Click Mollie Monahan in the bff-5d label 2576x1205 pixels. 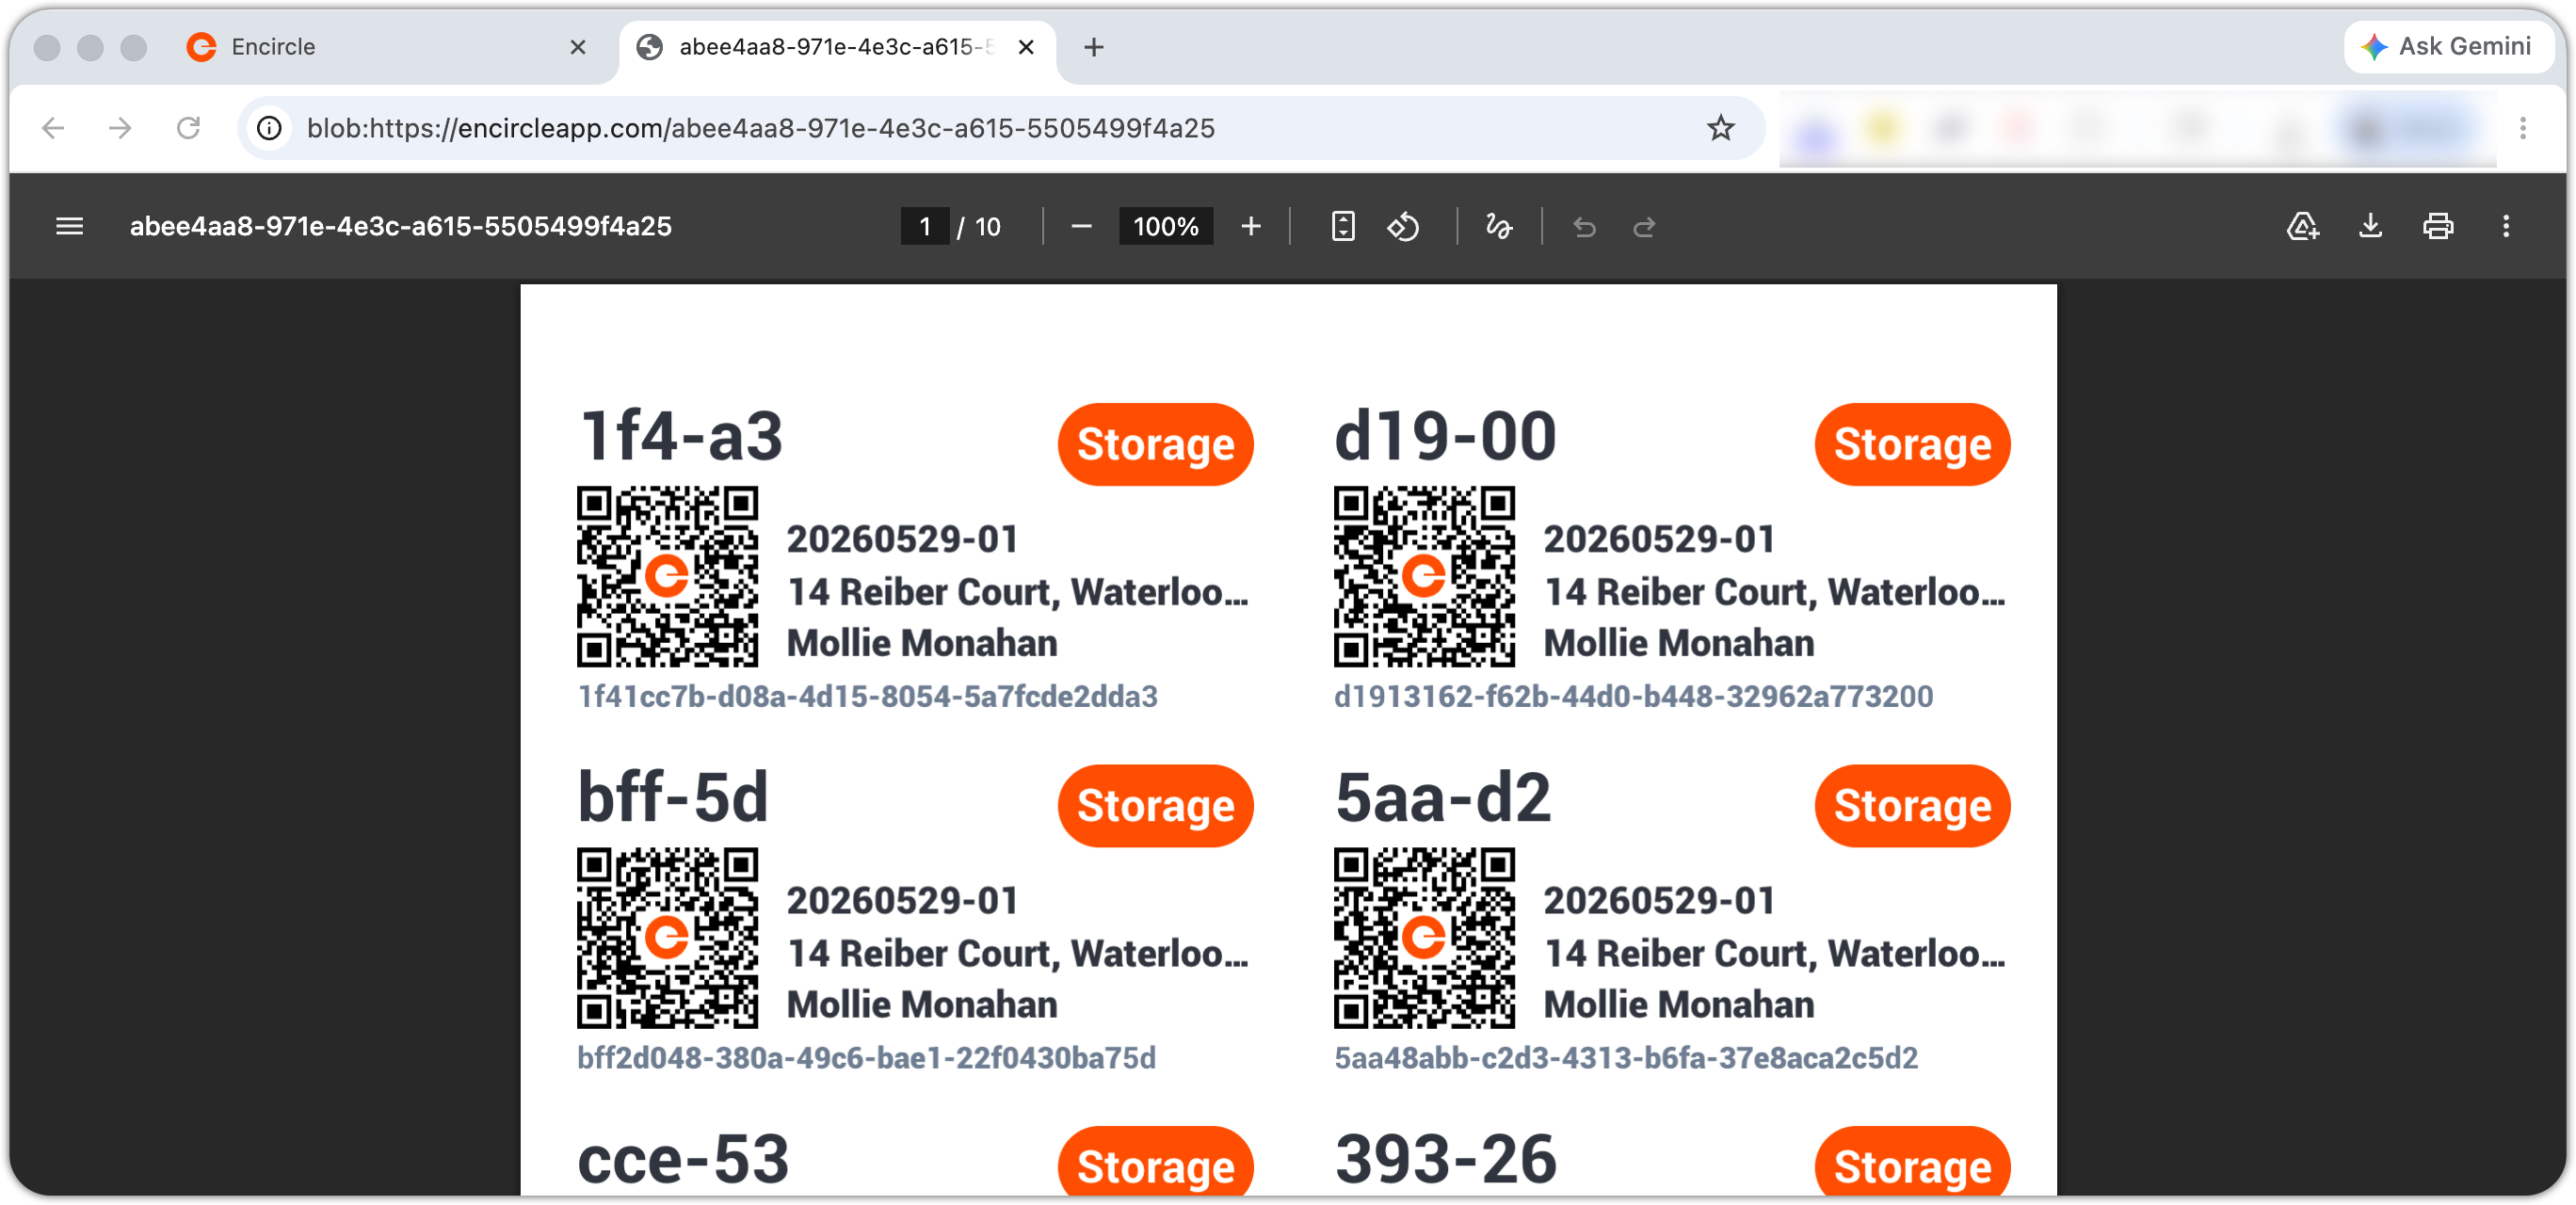coord(922,1005)
